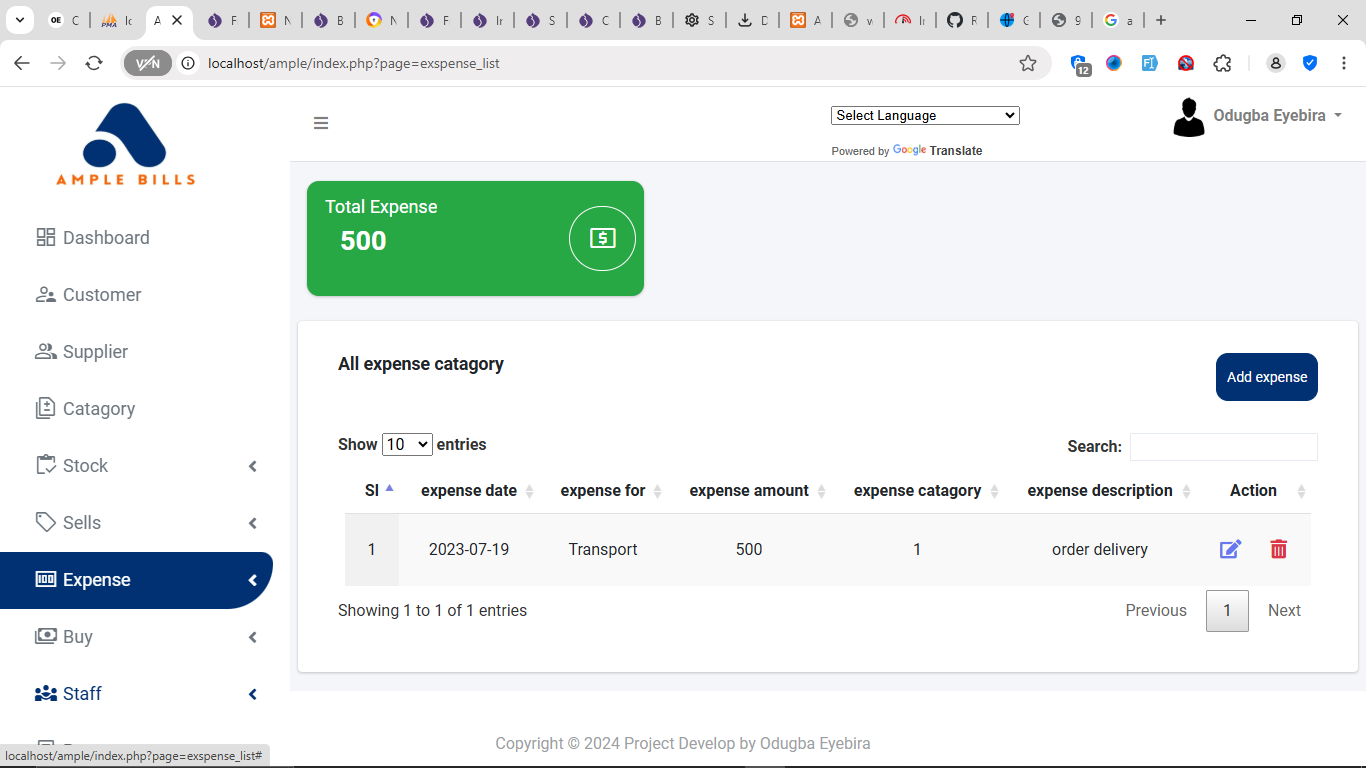Click the Total Expense money icon

(x=602, y=238)
